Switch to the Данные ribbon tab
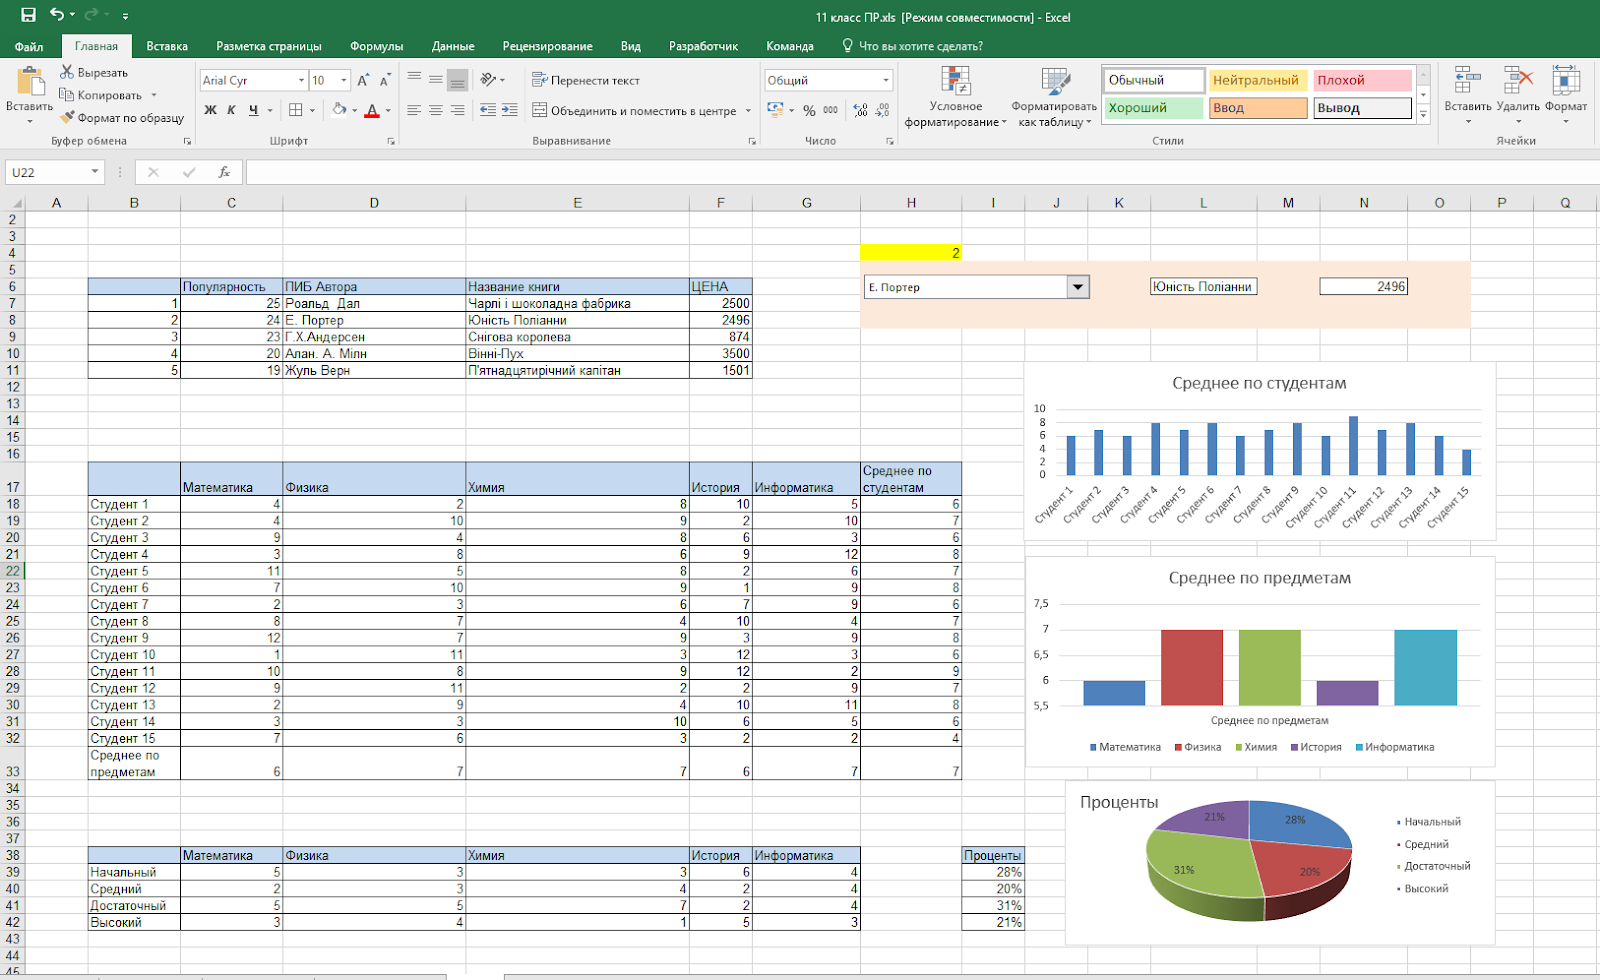Screen dimensions: 1600x980 (x=453, y=45)
